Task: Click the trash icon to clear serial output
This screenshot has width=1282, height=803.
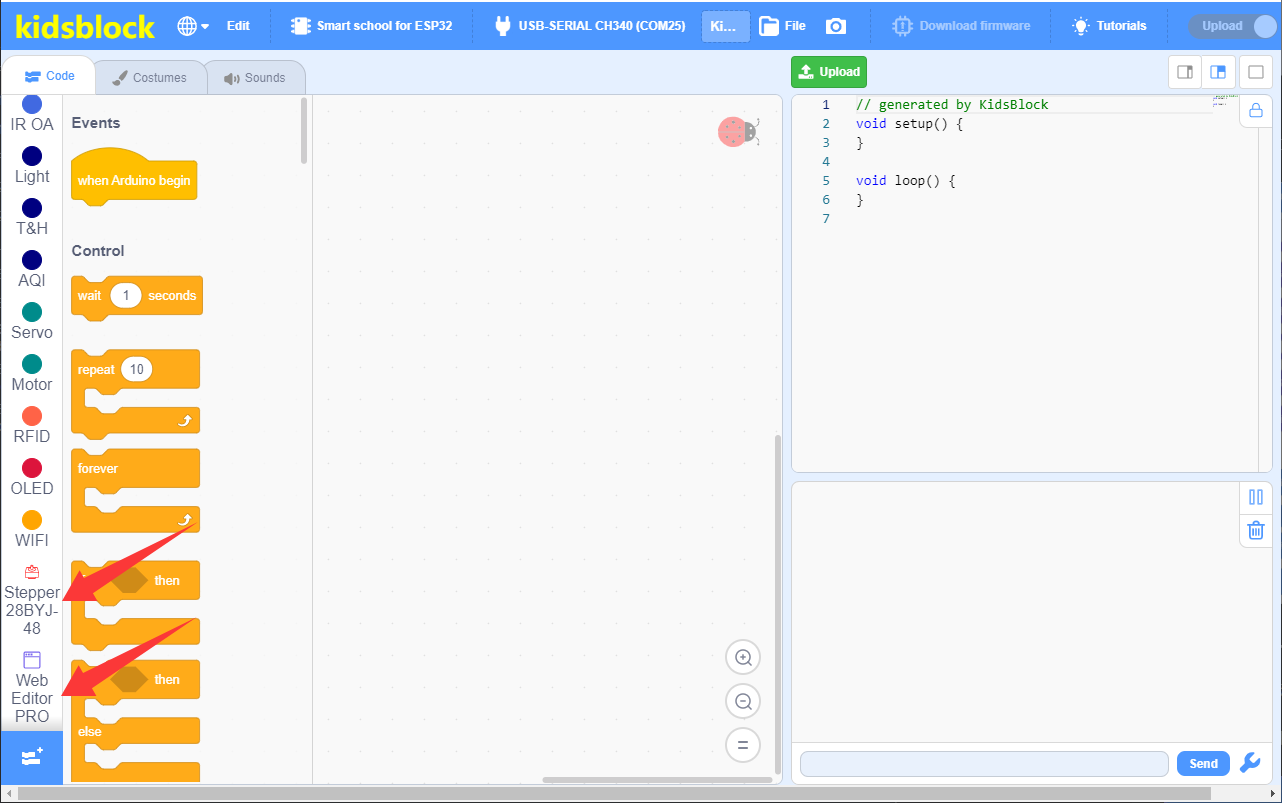Action: pyautogui.click(x=1256, y=530)
